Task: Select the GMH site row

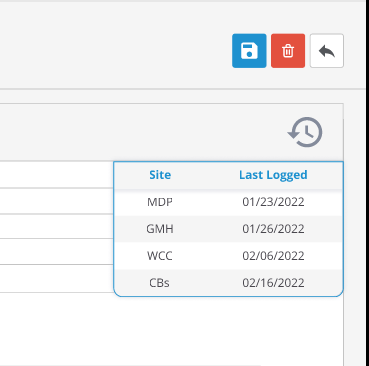Action: click(228, 229)
